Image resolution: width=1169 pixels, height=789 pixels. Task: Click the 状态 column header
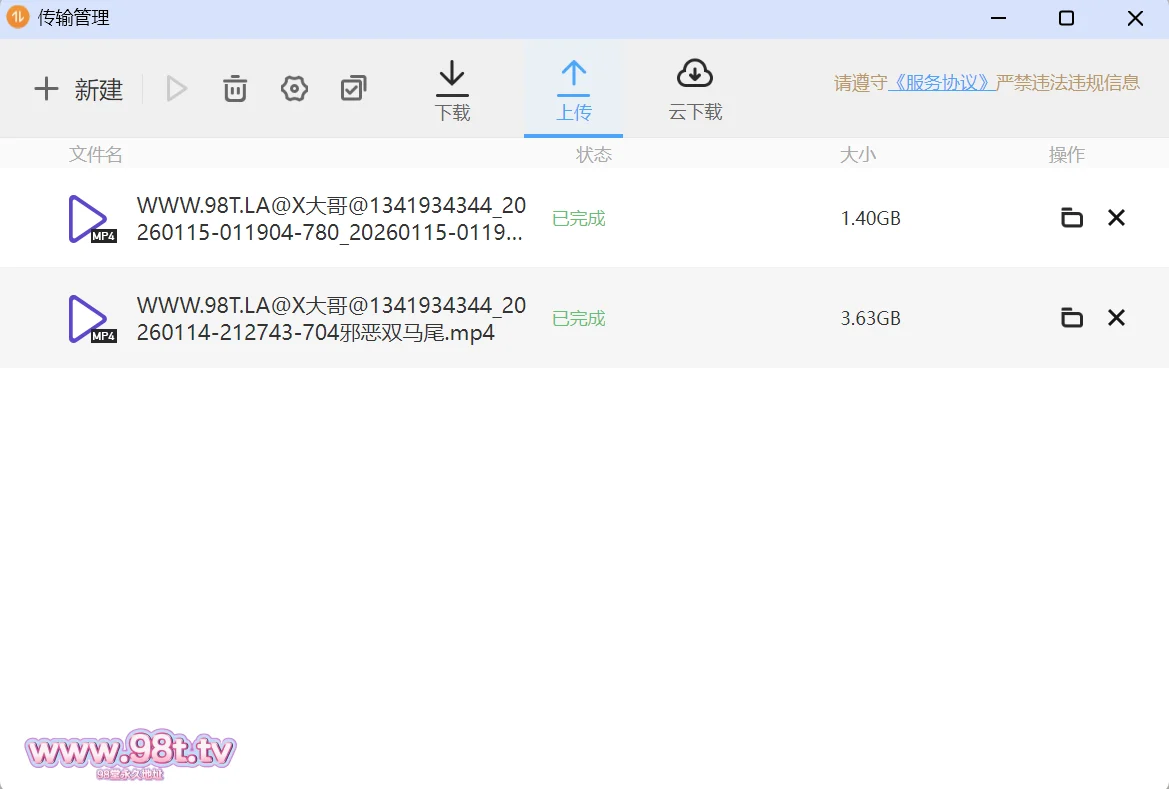coord(594,155)
